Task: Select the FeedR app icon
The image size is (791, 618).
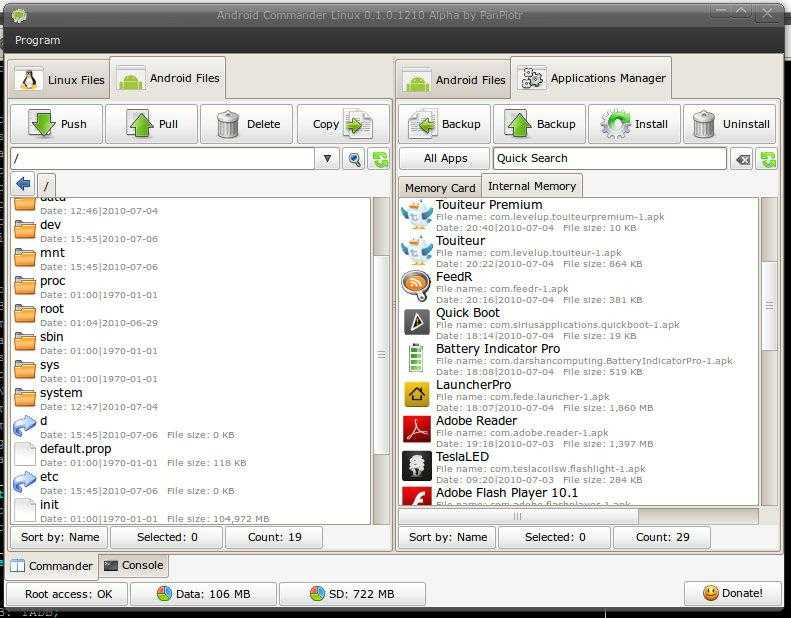Action: pyautogui.click(x=416, y=286)
